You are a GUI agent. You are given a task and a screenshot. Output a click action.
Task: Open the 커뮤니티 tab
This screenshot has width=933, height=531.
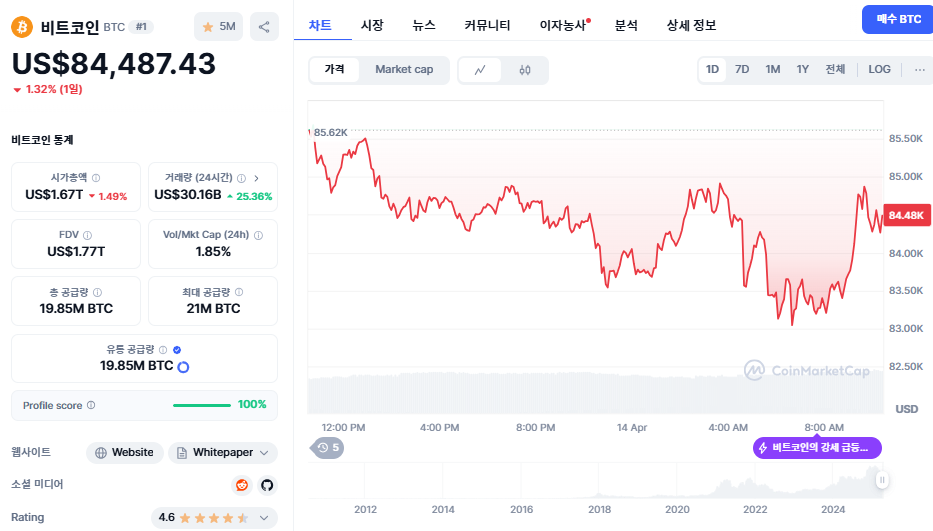(487, 25)
